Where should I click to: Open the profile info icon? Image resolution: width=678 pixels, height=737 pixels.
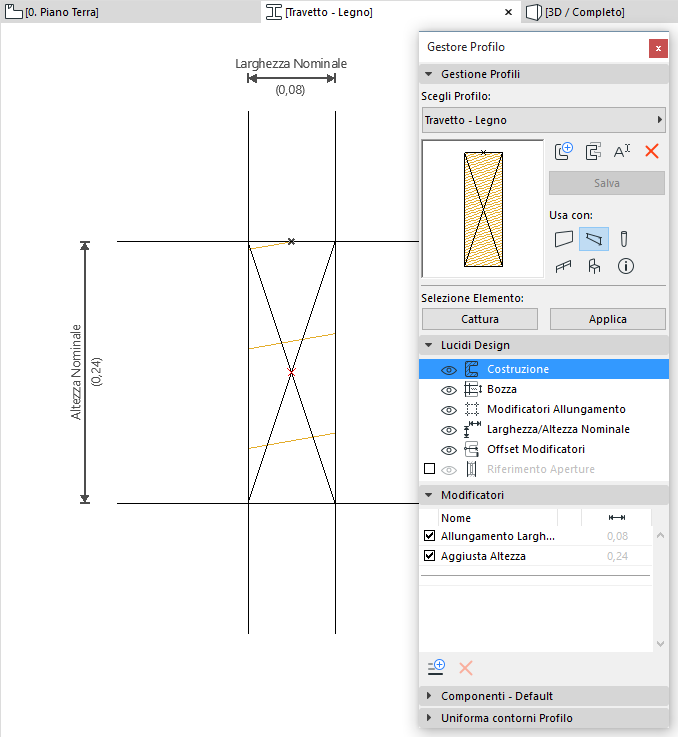(x=625, y=267)
